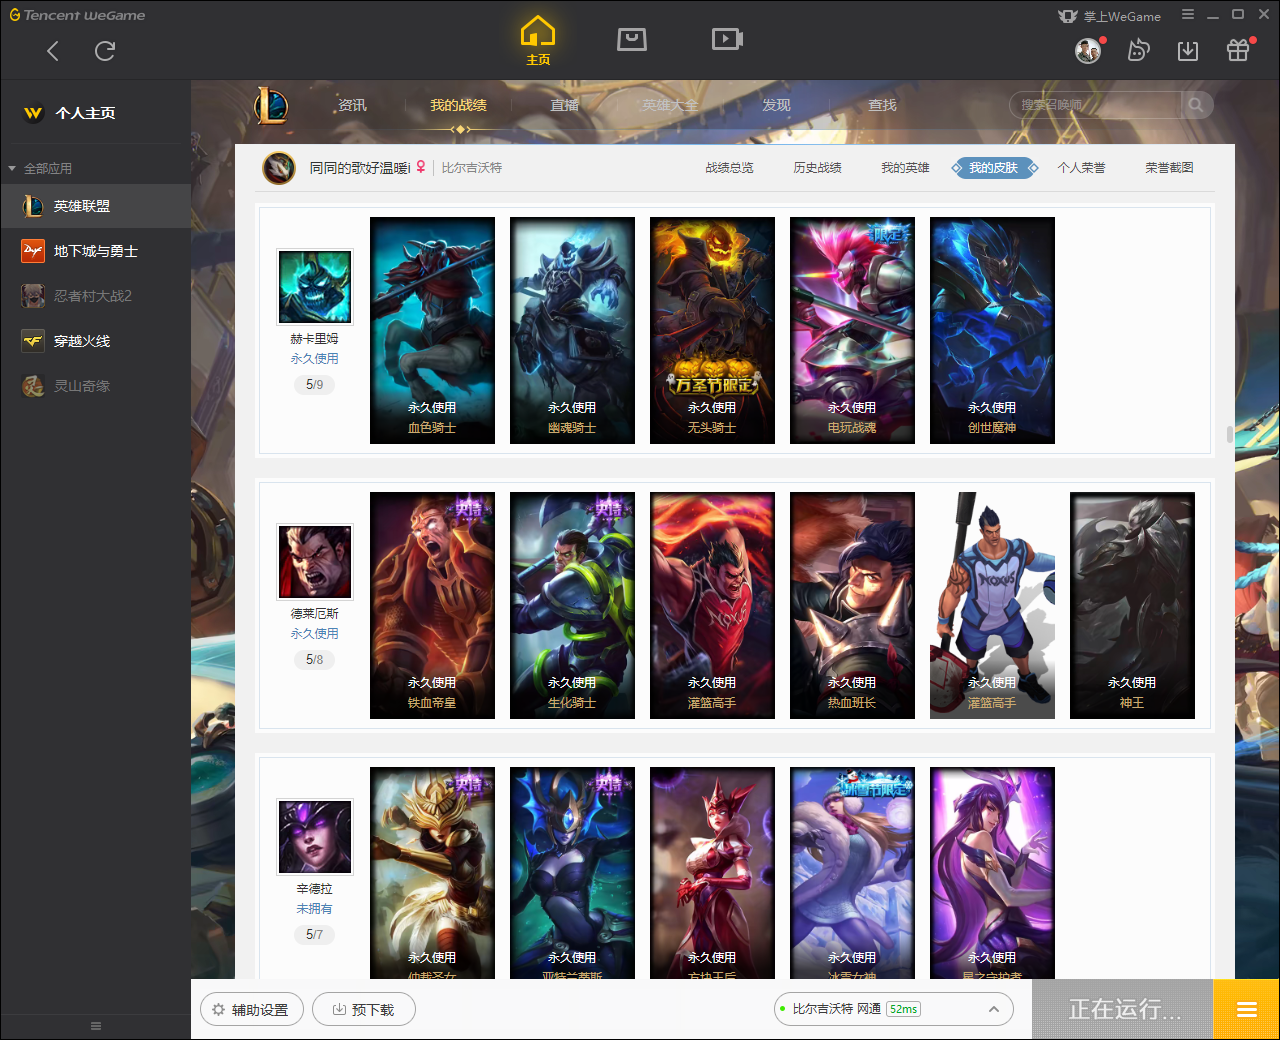Open the gift box icon
This screenshot has width=1280, height=1040.
1238,51
